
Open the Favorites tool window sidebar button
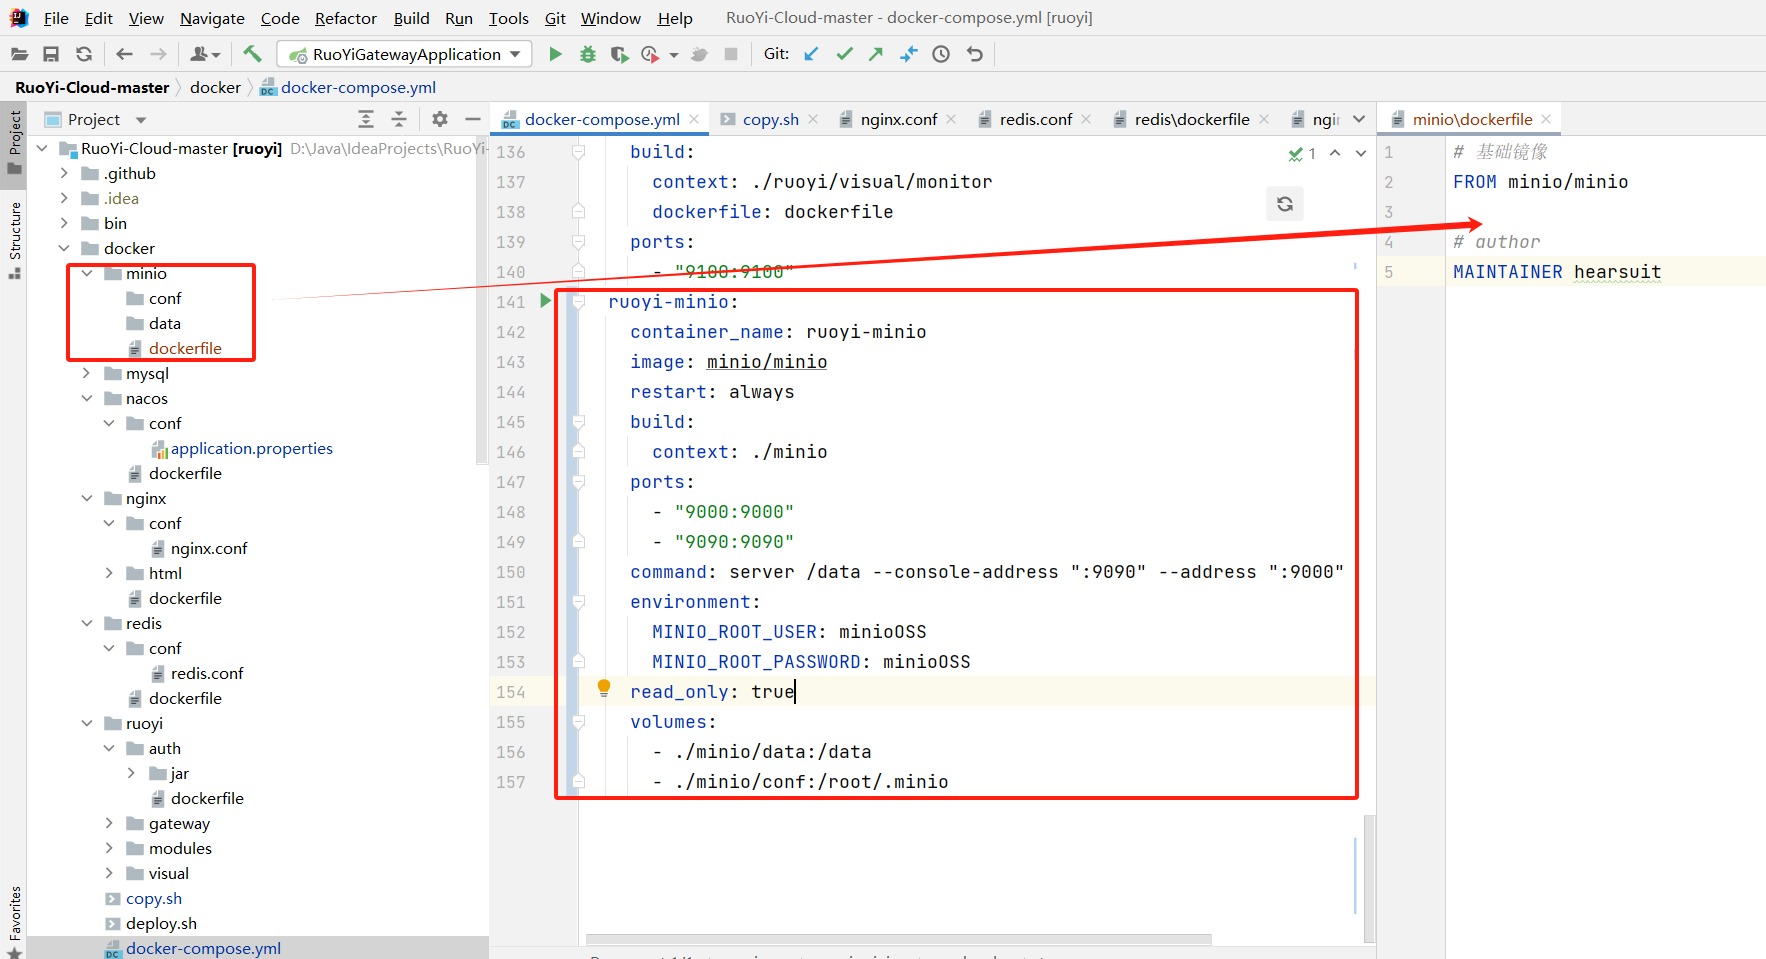tap(14, 921)
